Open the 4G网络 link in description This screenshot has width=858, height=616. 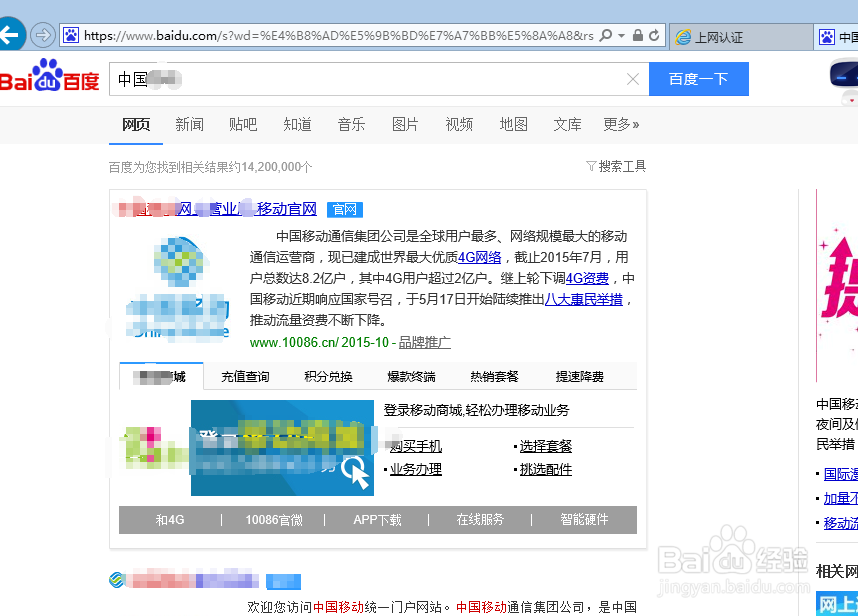click(x=479, y=257)
